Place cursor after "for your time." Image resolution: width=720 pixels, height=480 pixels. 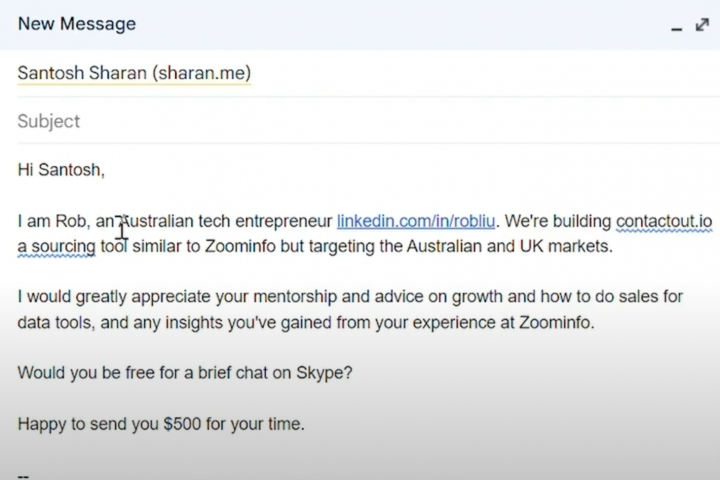(305, 424)
